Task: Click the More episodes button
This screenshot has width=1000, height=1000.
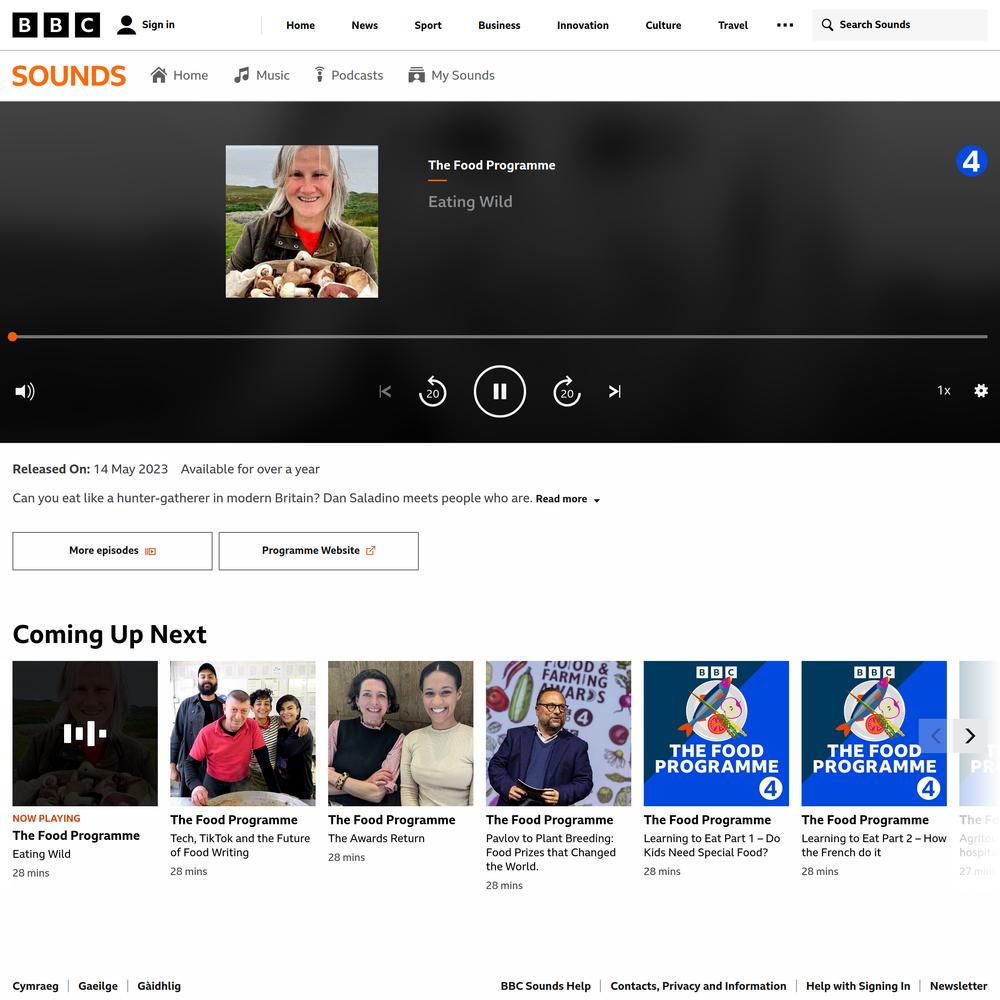Action: coord(112,551)
